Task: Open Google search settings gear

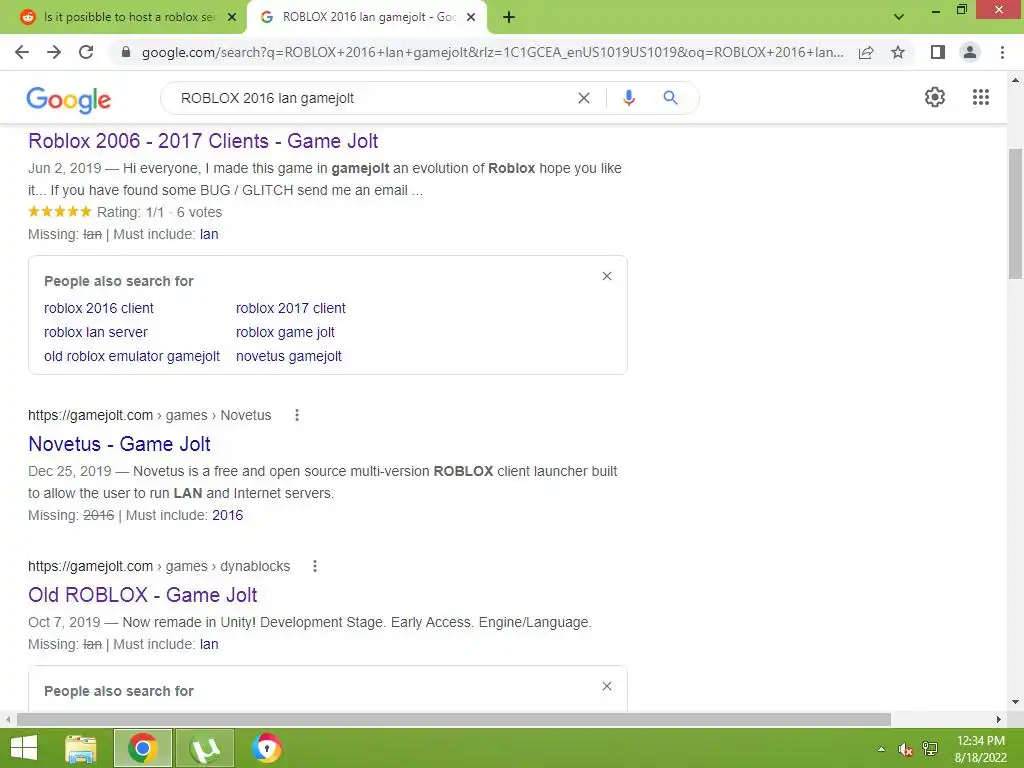Action: pos(935,97)
